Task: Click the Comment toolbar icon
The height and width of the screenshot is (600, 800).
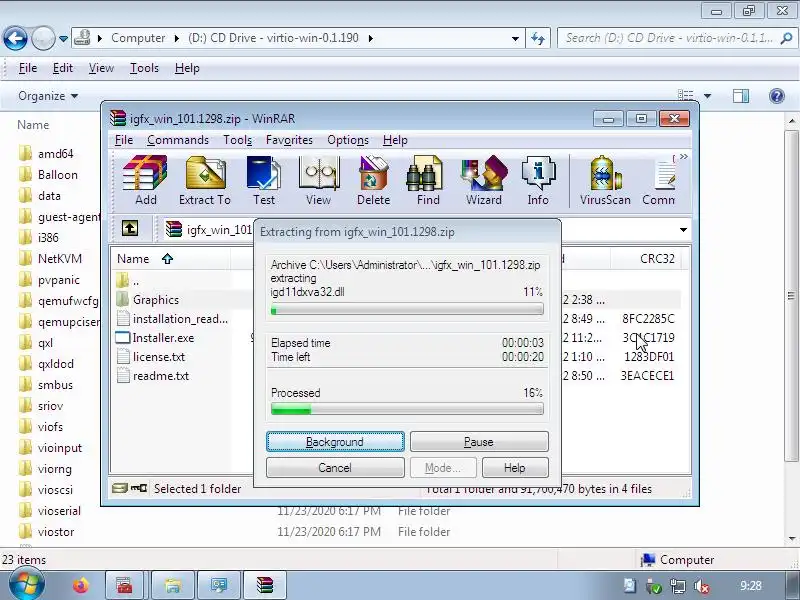Action: point(659,181)
